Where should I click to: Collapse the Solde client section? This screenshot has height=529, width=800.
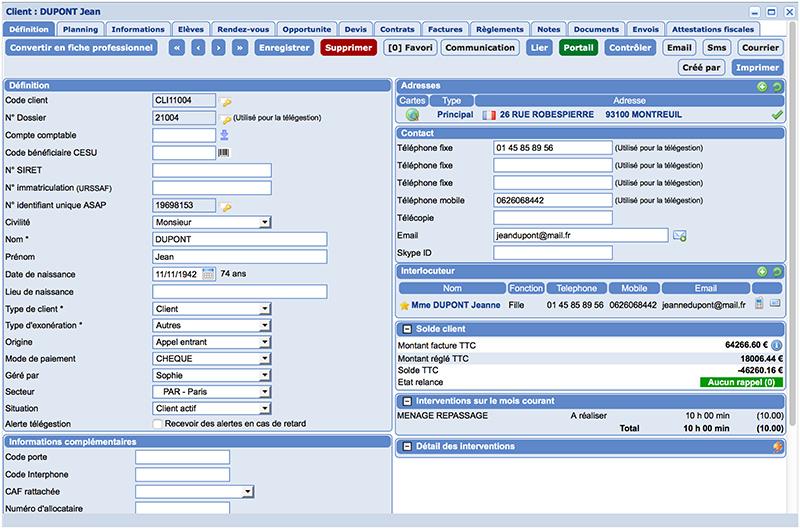tap(407, 329)
